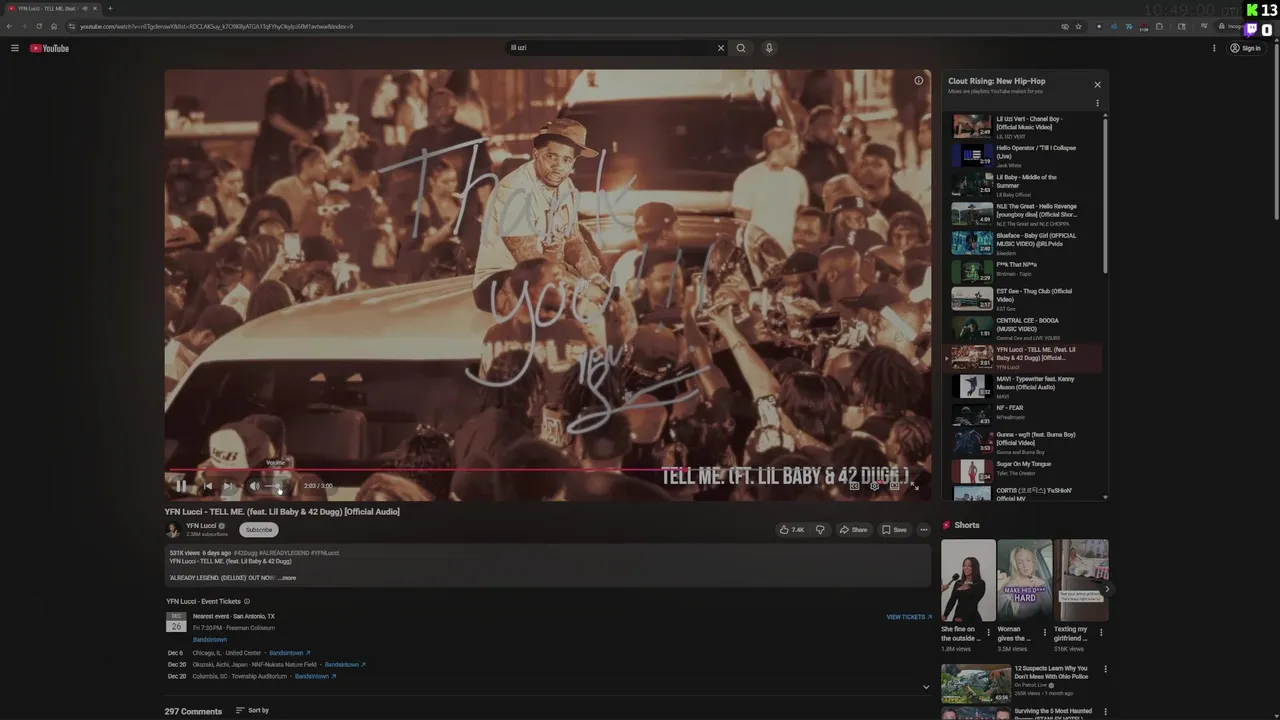Click the Sign in button

pos(1246,48)
